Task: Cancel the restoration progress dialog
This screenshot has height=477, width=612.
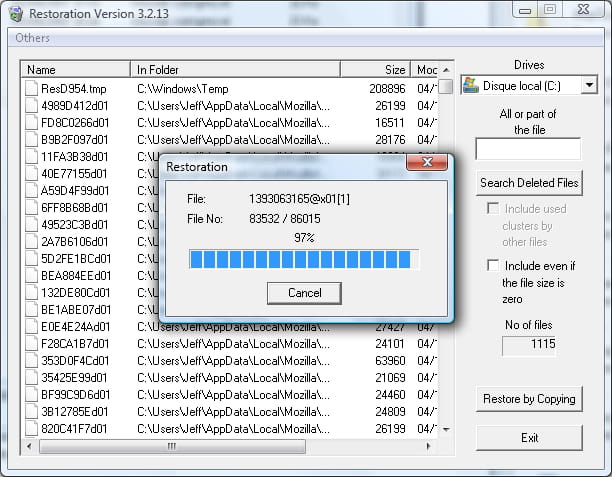Action: point(305,293)
